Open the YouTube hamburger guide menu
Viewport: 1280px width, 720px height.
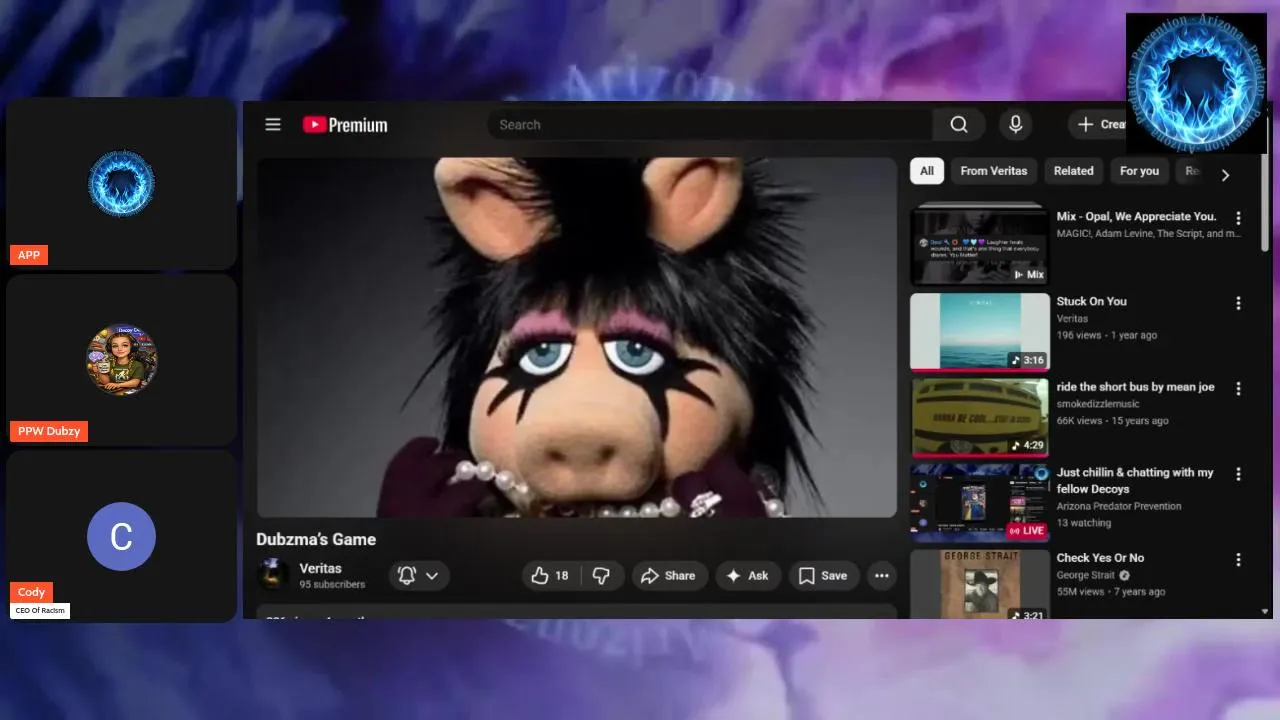point(273,124)
